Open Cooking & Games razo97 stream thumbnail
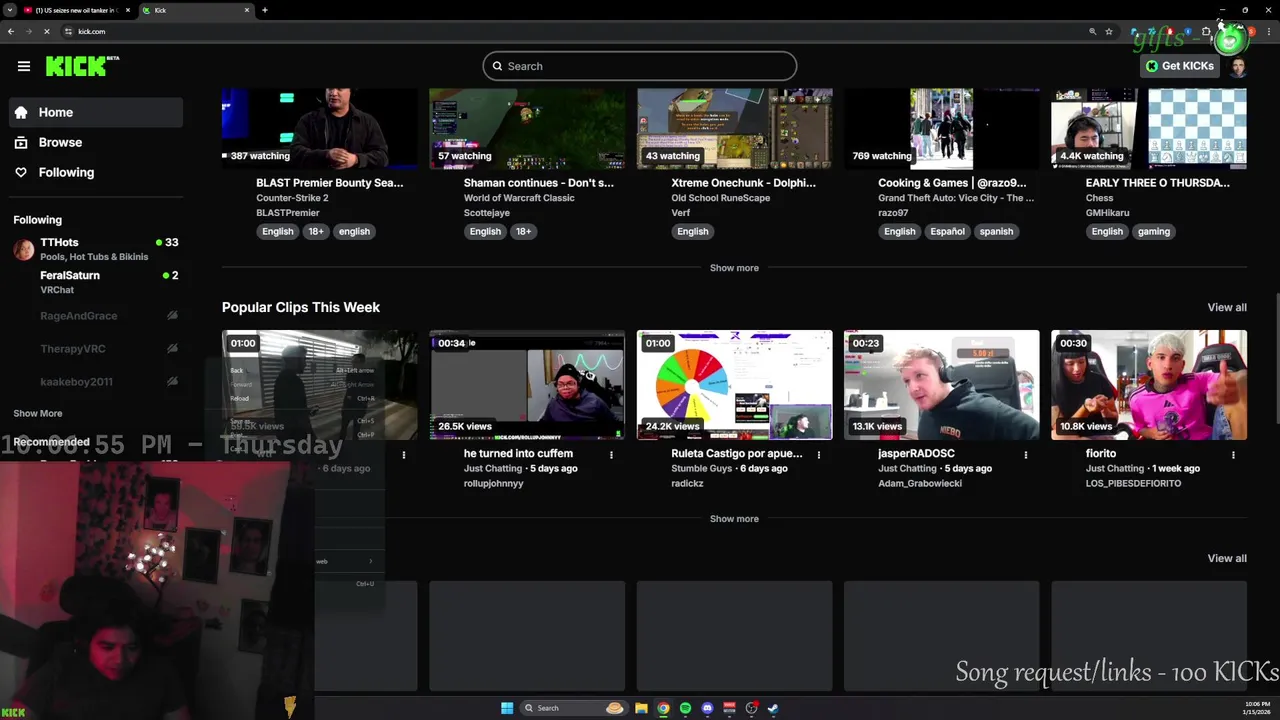Screen dimensions: 1280x720 [x=941, y=128]
